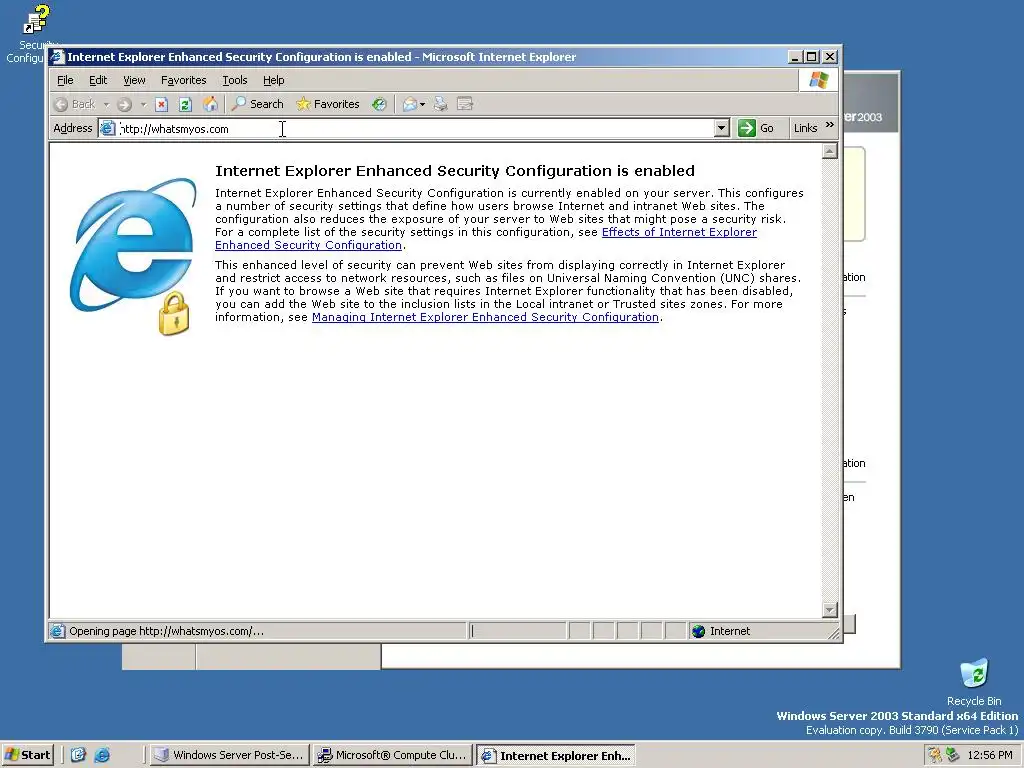Click the IE title bar system icon

coord(58,57)
